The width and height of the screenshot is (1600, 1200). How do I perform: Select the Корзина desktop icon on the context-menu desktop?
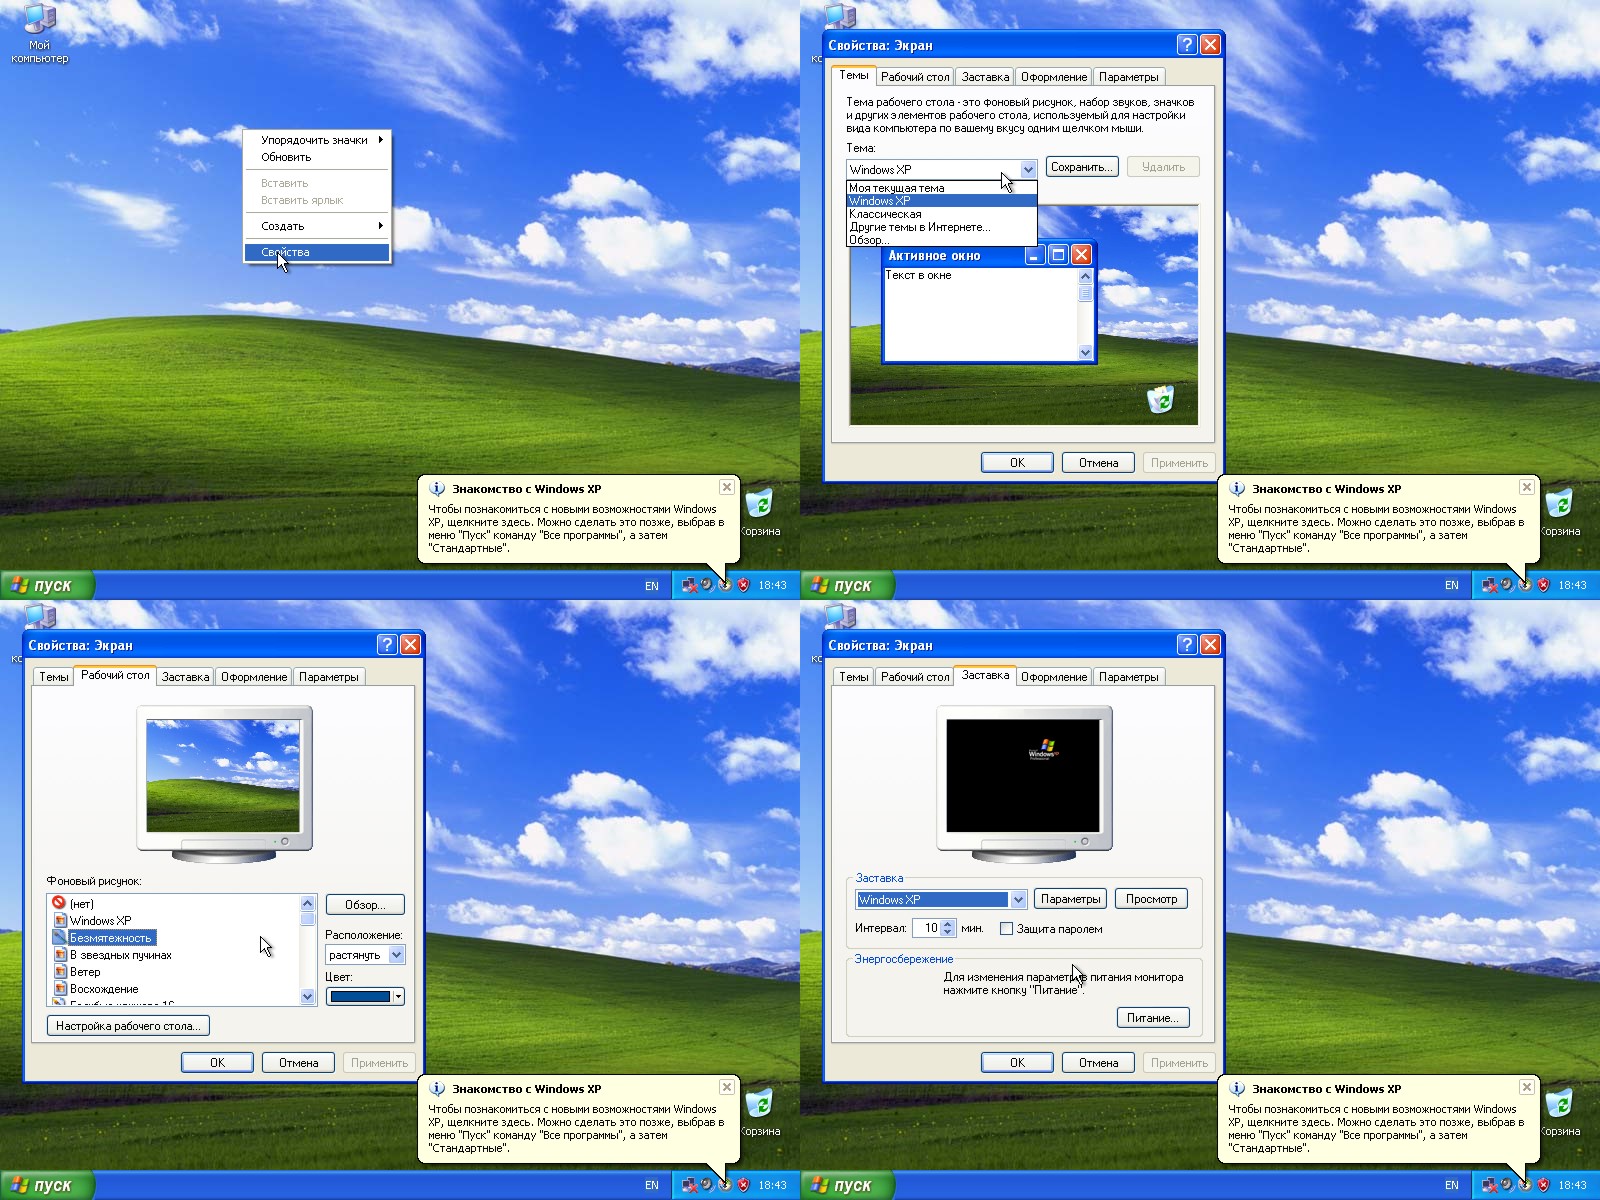pyautogui.click(x=759, y=512)
